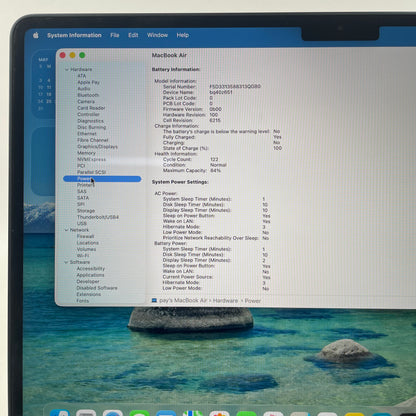Open the File menu
Viewport: 416px width, 416px height.
click(115, 35)
